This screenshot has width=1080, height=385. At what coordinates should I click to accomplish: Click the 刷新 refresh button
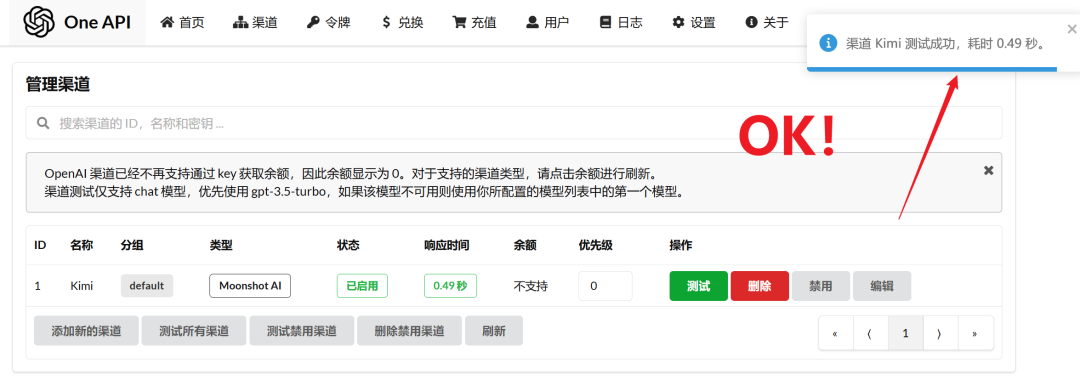point(494,331)
